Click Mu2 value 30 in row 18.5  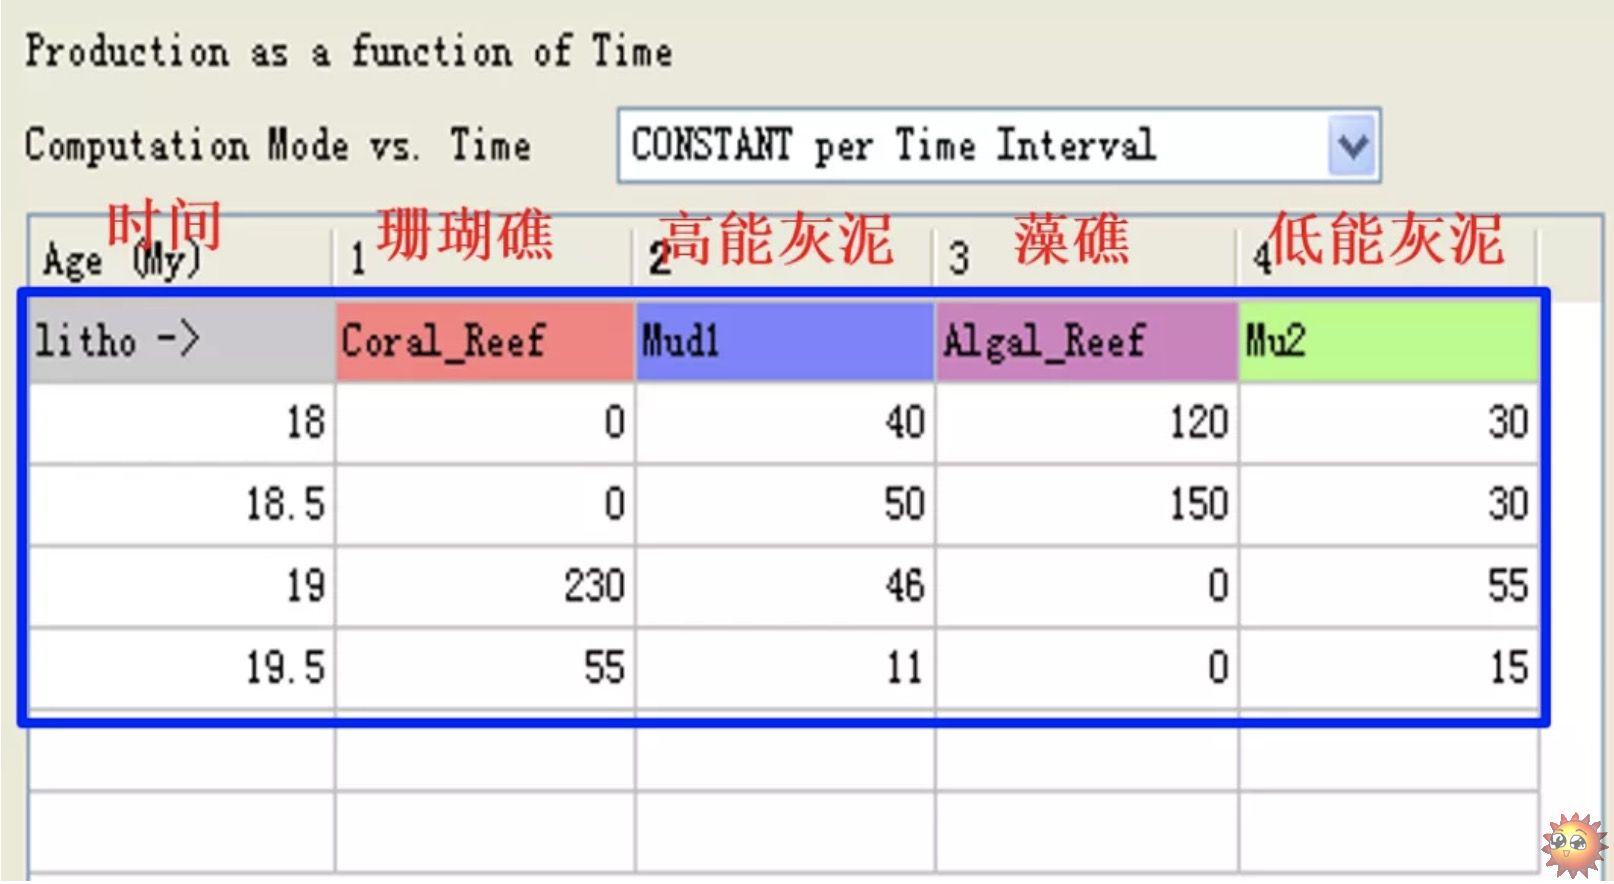(1389, 504)
